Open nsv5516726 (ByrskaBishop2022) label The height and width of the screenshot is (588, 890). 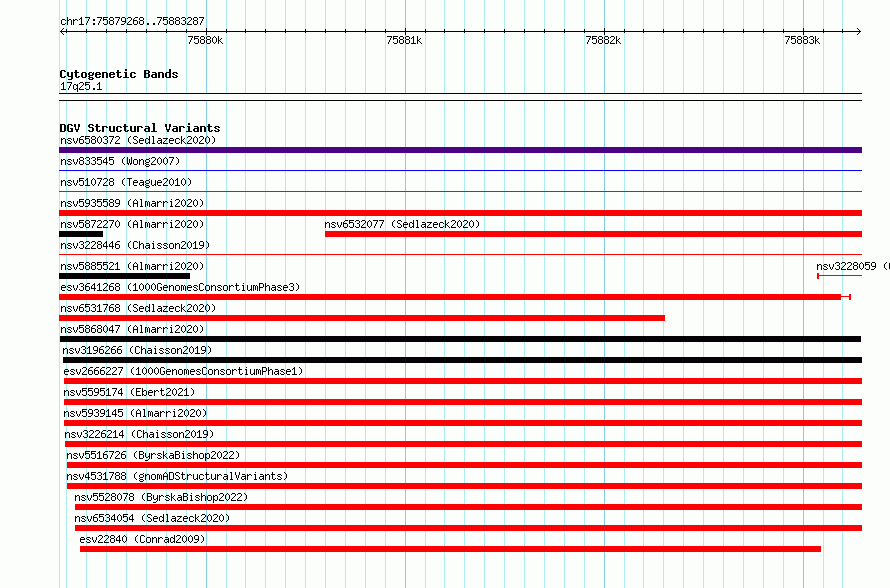click(x=153, y=455)
